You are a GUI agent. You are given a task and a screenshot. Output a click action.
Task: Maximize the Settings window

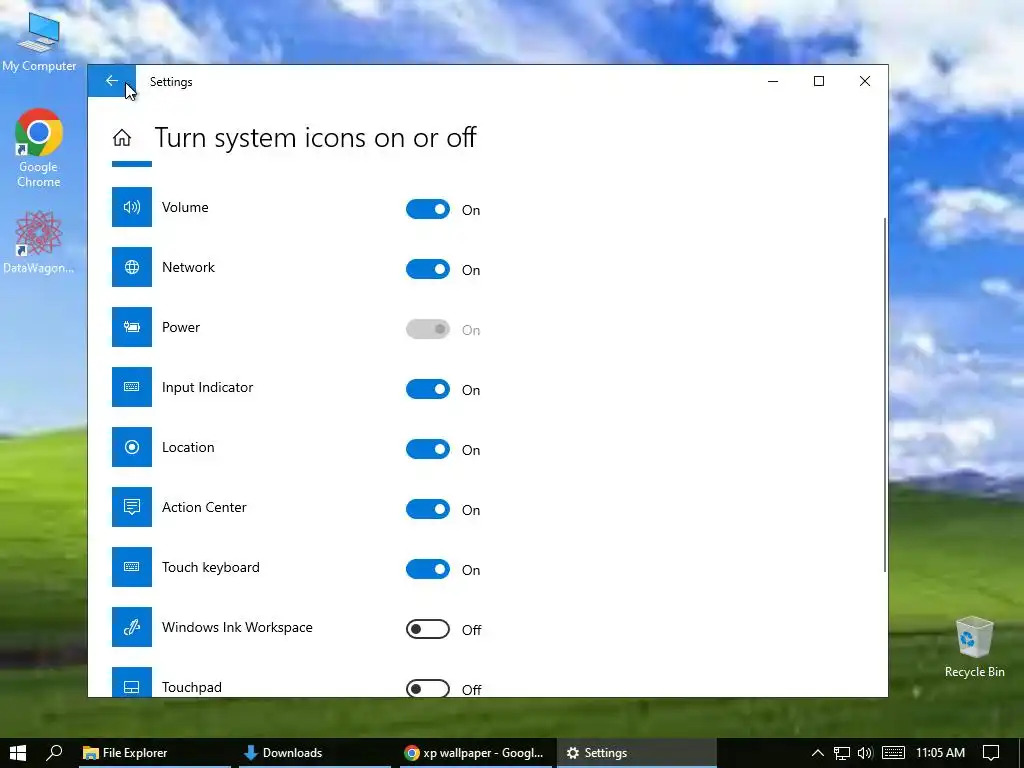pos(819,81)
